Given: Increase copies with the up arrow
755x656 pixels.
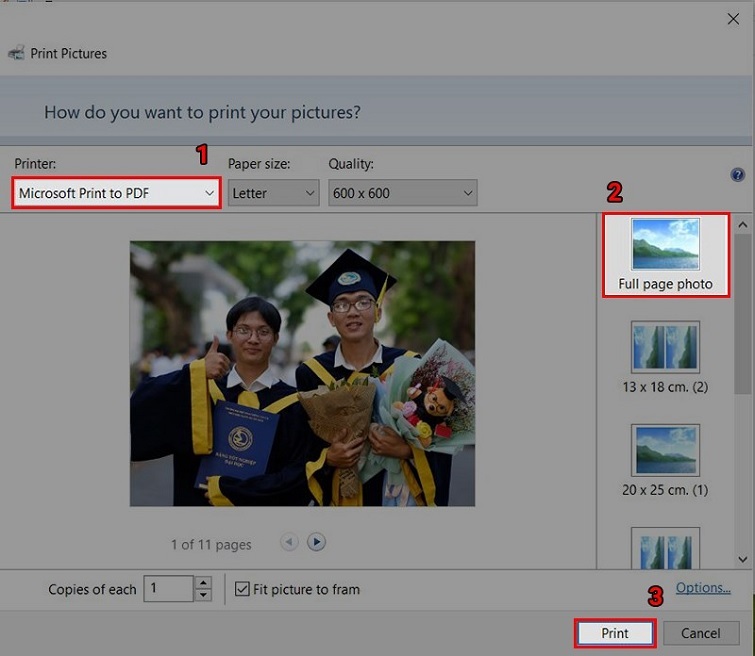Looking at the screenshot, I should [x=203, y=583].
